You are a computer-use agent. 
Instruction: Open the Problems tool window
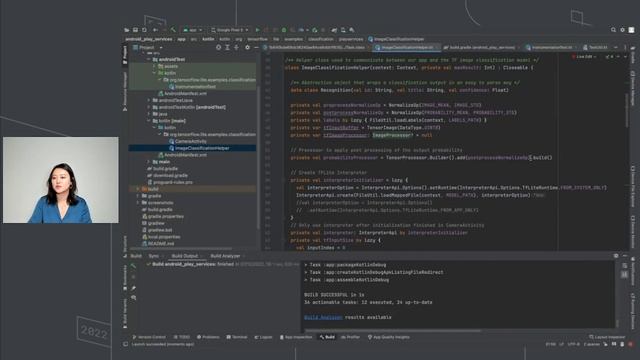(x=208, y=337)
